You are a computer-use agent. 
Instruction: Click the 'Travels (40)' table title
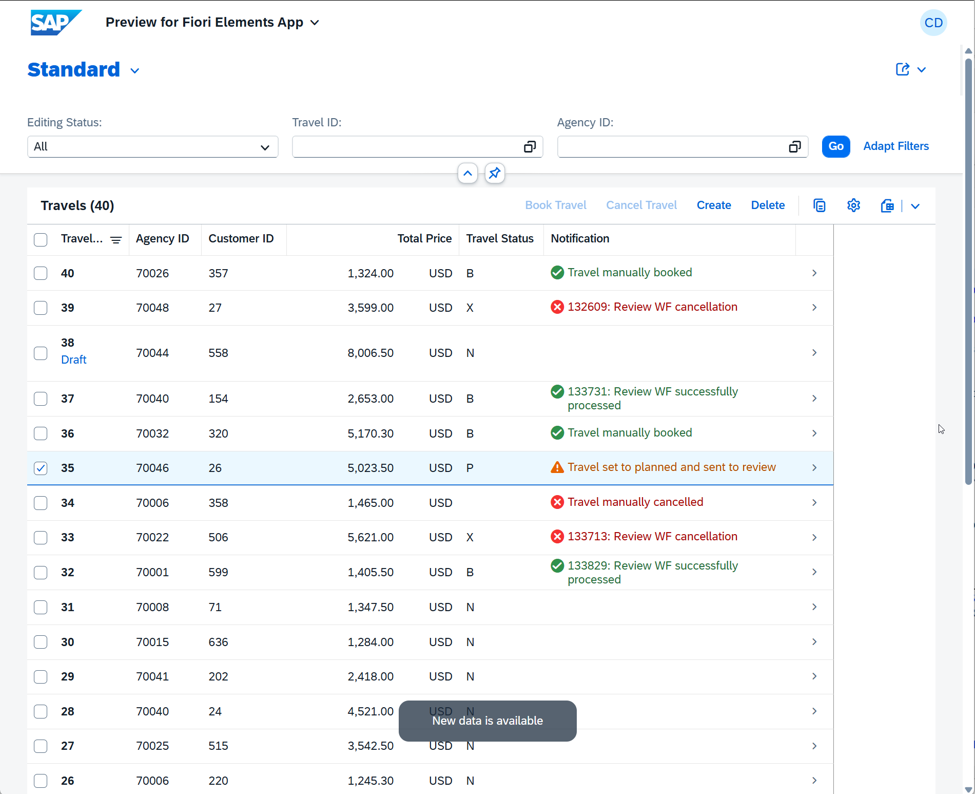[x=78, y=206]
